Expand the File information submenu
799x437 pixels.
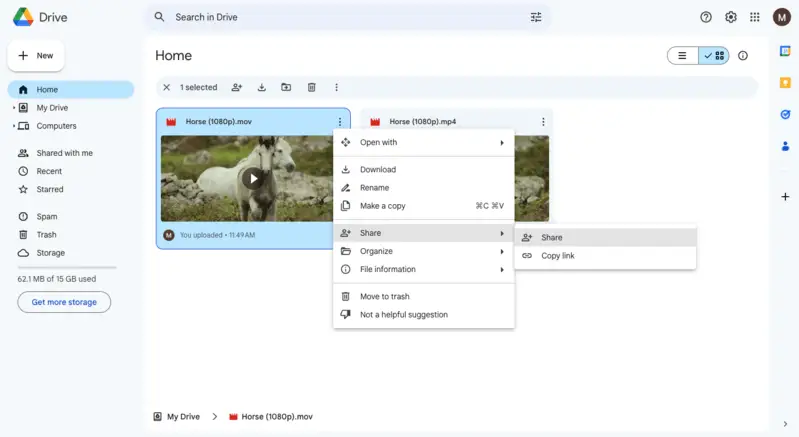coord(423,269)
